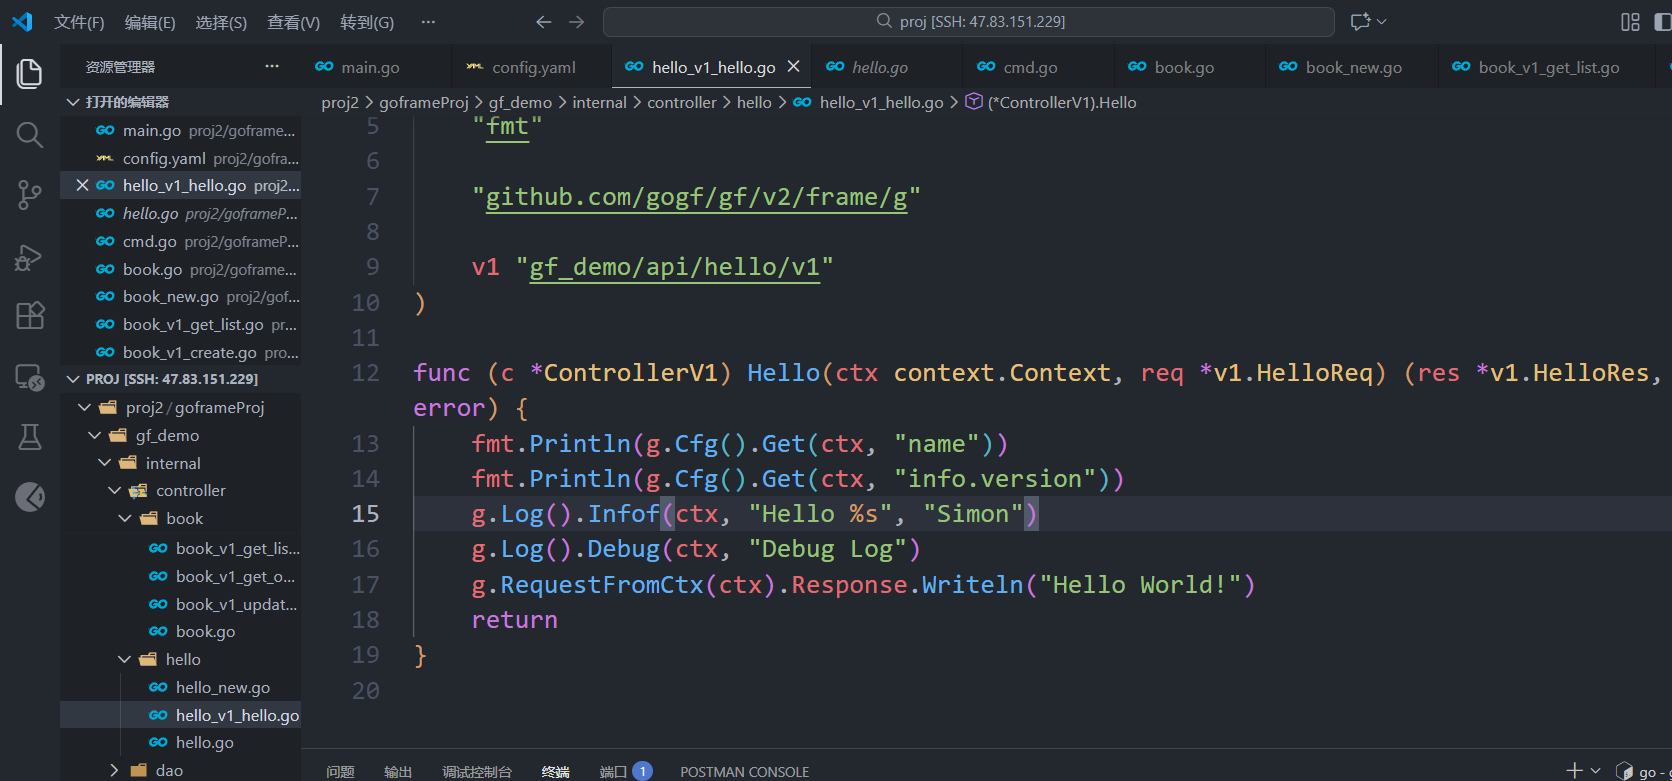Viewport: 1672px width, 781px height.
Task: Open the Edit (编辑) menu
Action: (150, 22)
